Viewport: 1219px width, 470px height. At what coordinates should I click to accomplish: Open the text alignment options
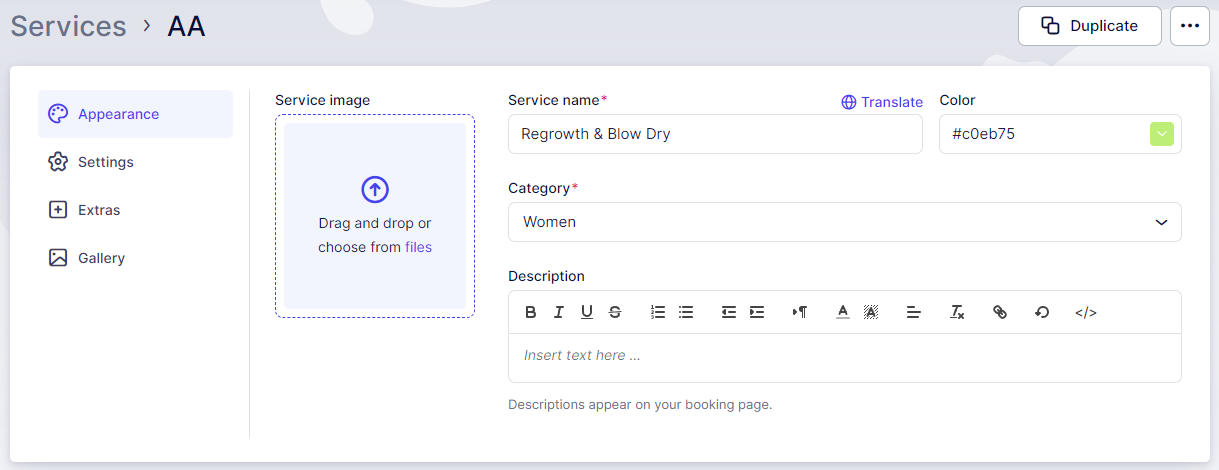click(x=914, y=312)
